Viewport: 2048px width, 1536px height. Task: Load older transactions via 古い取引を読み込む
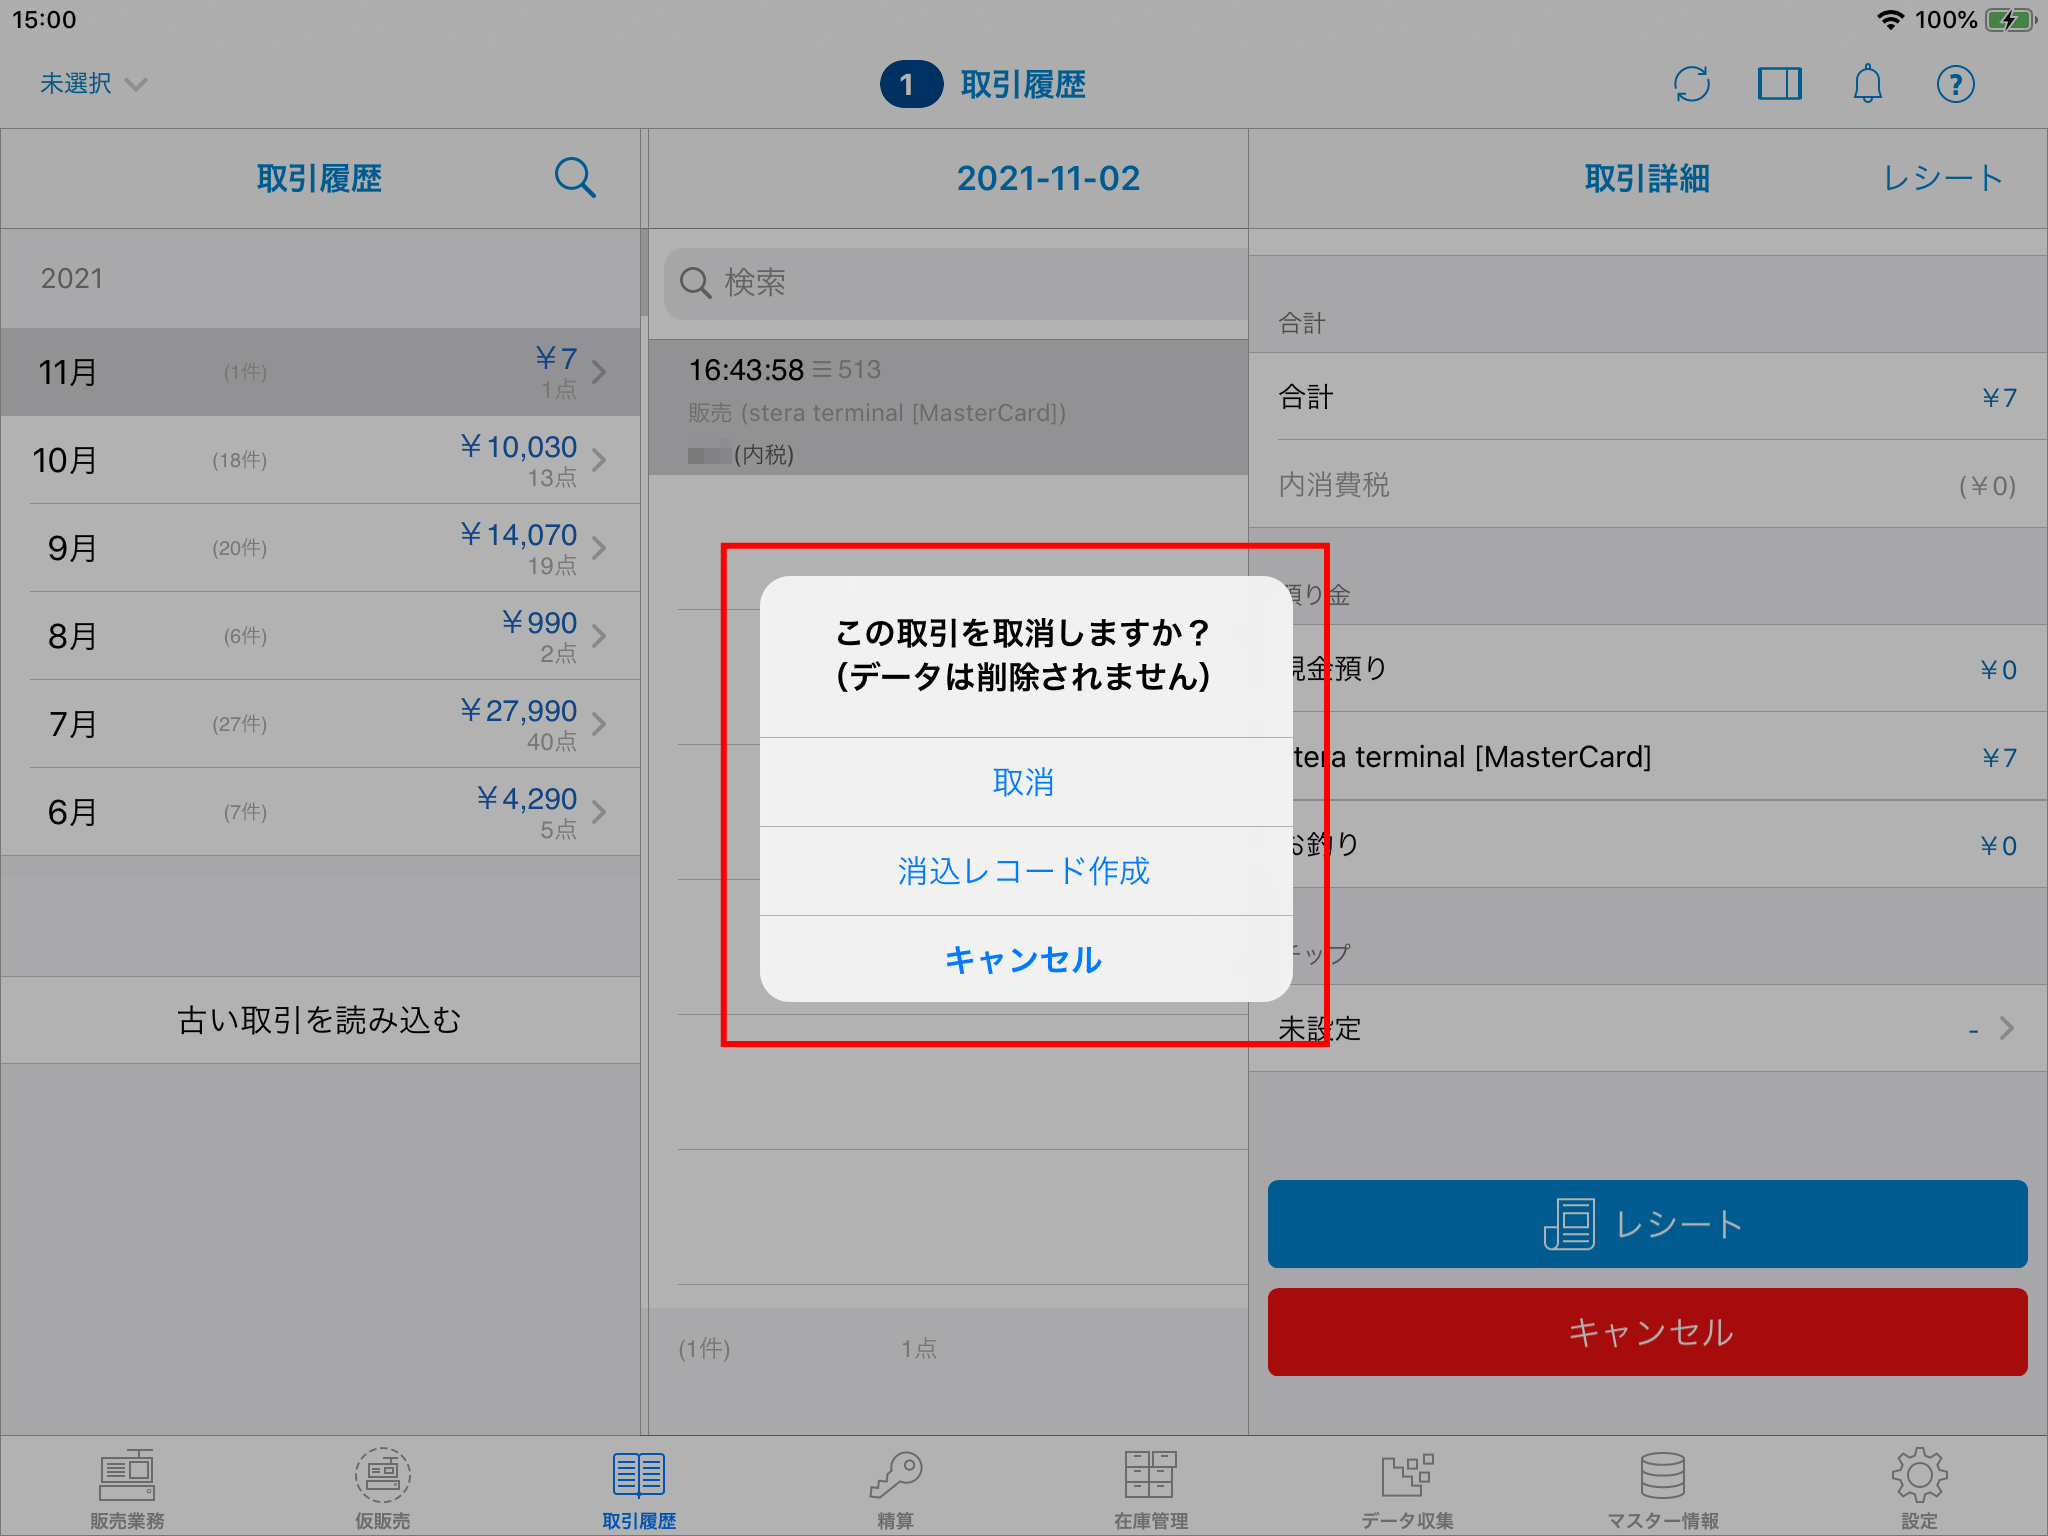tap(320, 1020)
